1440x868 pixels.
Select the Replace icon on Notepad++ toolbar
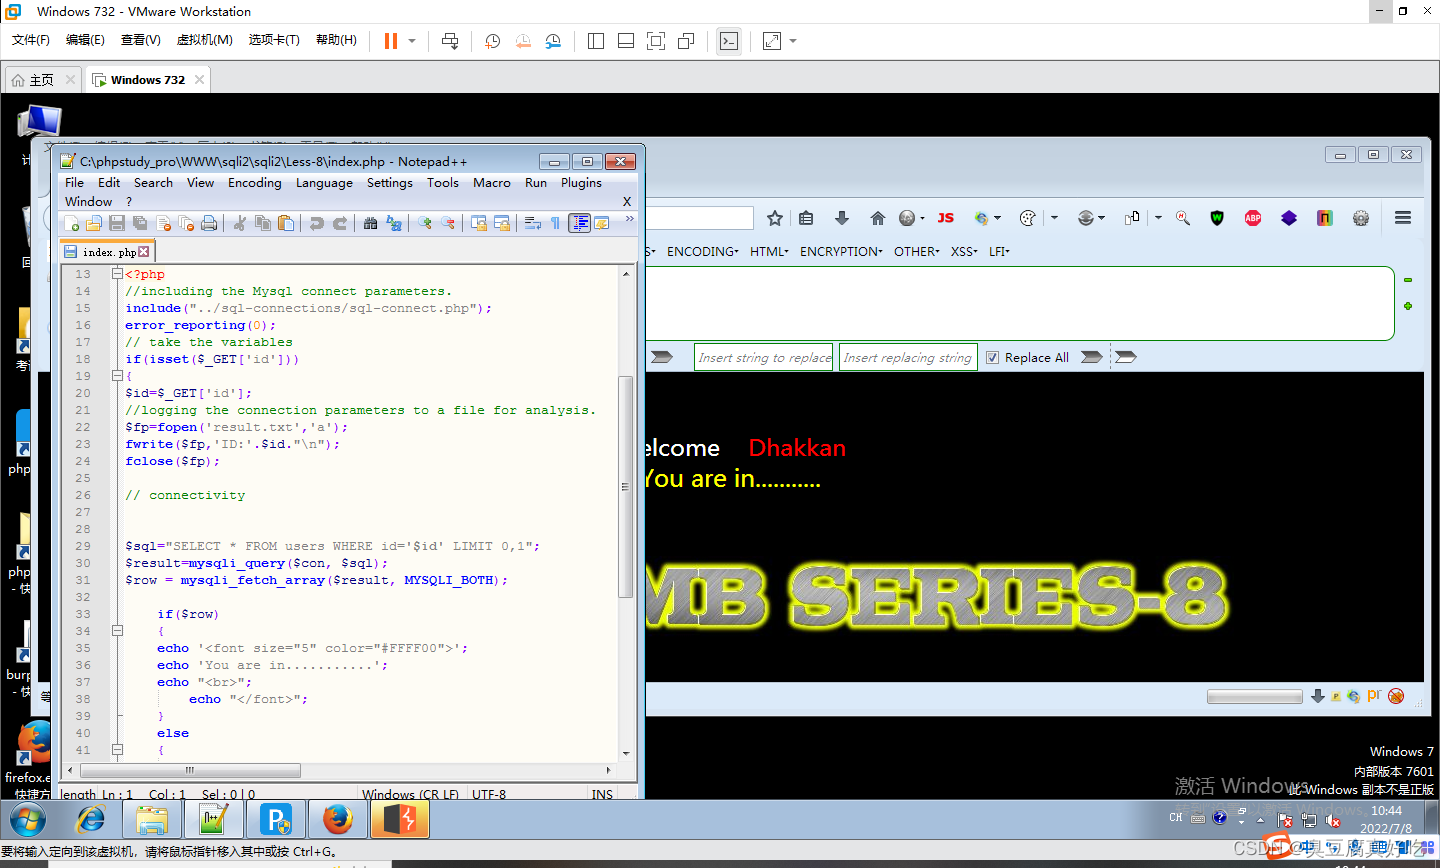pos(391,223)
